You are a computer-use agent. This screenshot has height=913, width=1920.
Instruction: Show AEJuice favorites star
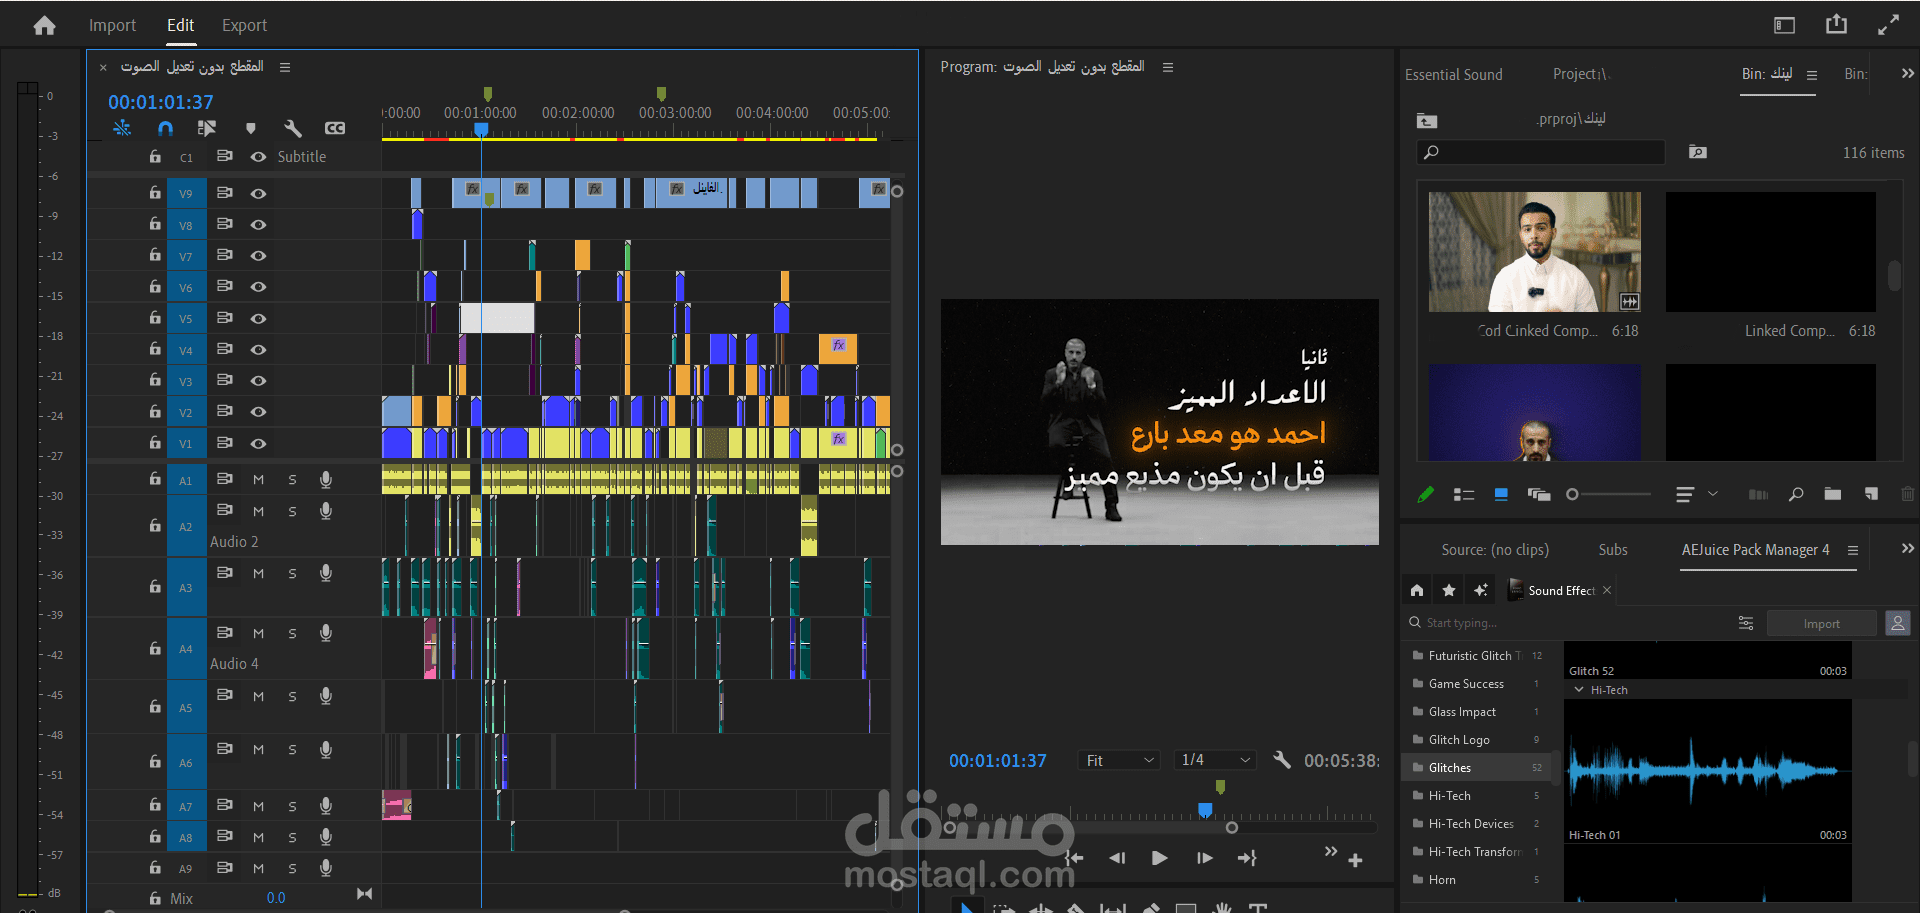[1449, 590]
